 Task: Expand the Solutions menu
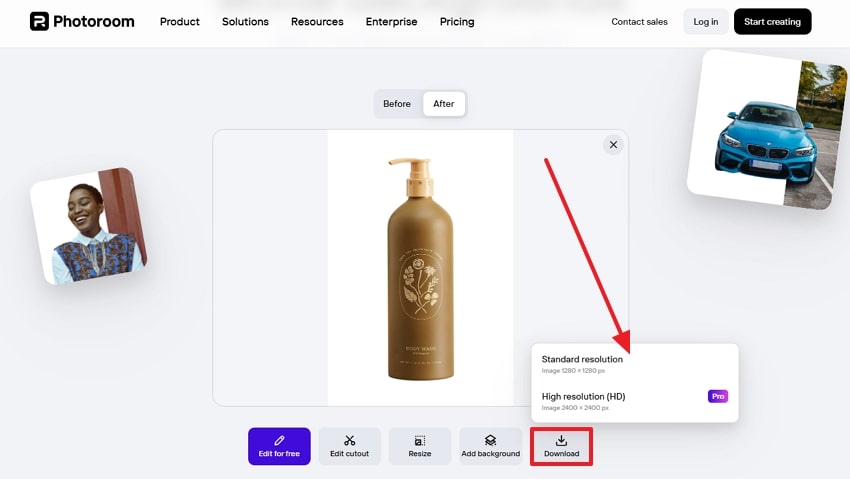[245, 22]
